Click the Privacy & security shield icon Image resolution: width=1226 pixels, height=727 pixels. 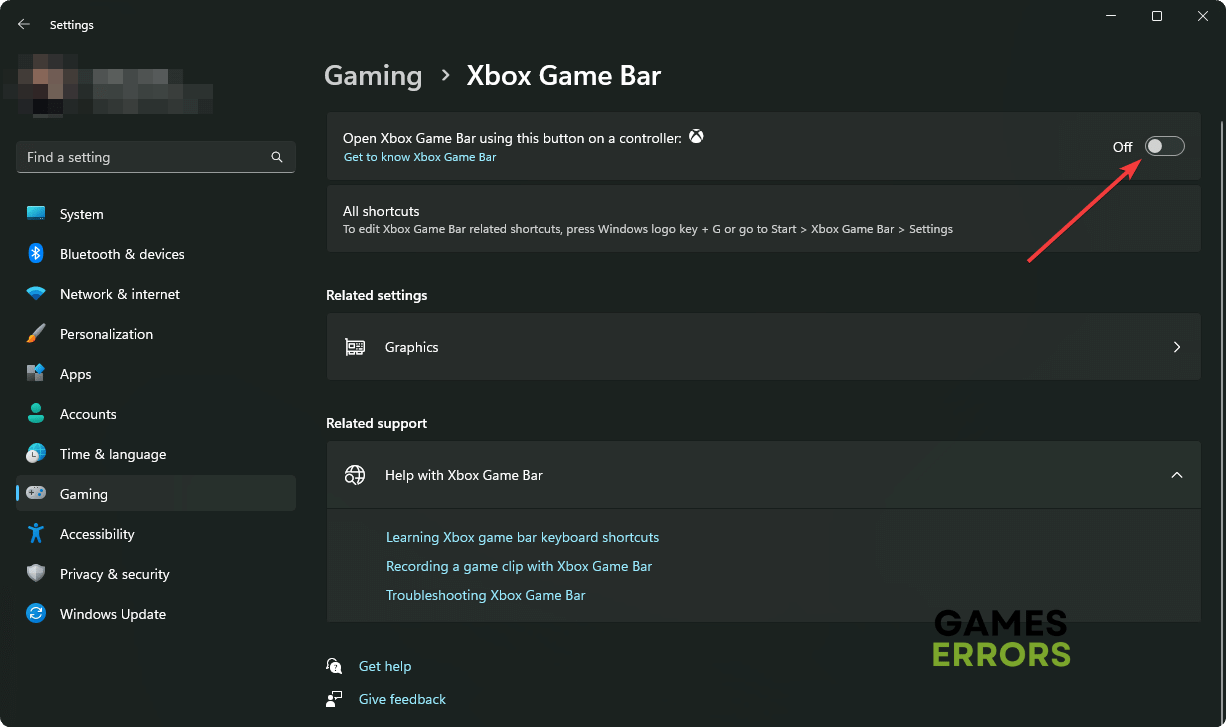pos(36,574)
